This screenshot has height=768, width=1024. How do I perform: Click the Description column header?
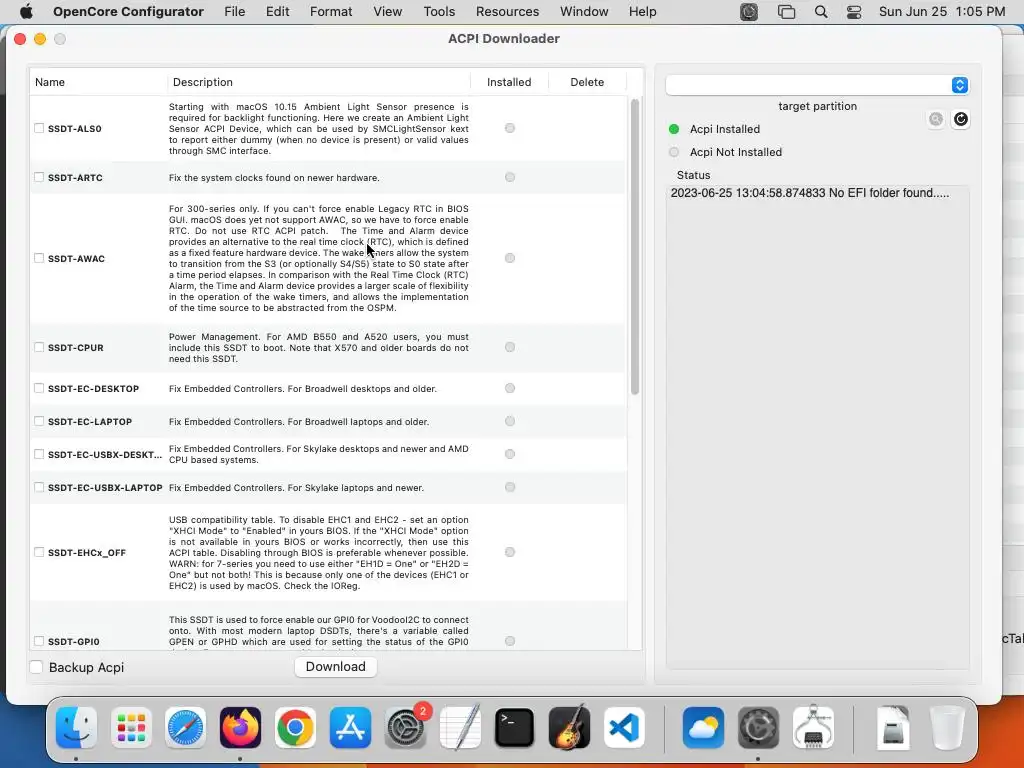click(319, 82)
